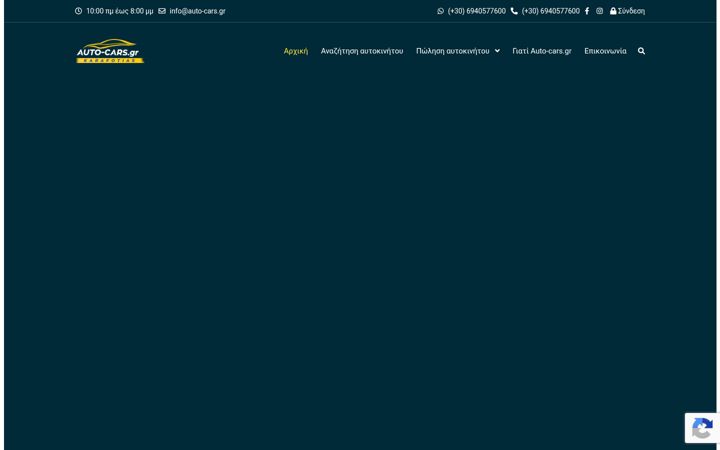Click the search magnifier icon
720x450 pixels.
(x=641, y=51)
